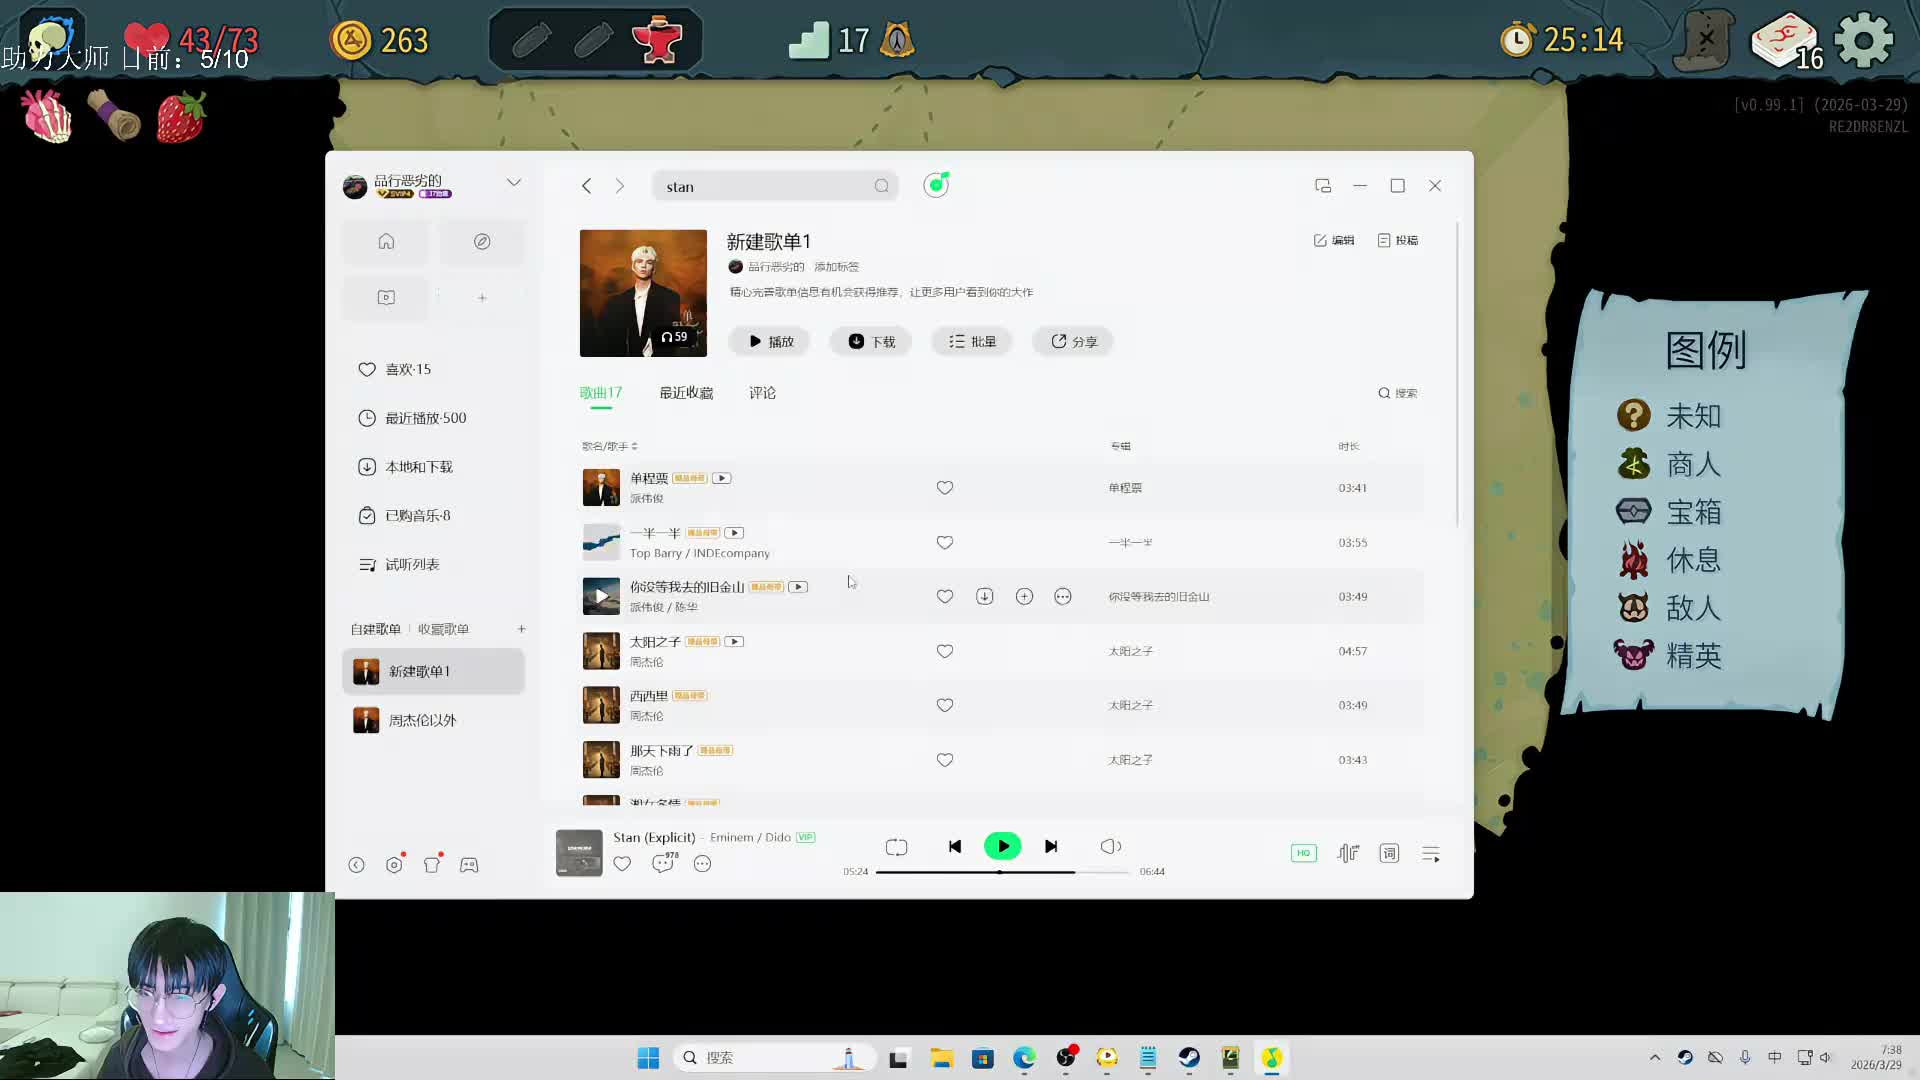The width and height of the screenshot is (1920, 1080).
Task: Open the sound effects equalizer icon
Action: (x=1348, y=853)
